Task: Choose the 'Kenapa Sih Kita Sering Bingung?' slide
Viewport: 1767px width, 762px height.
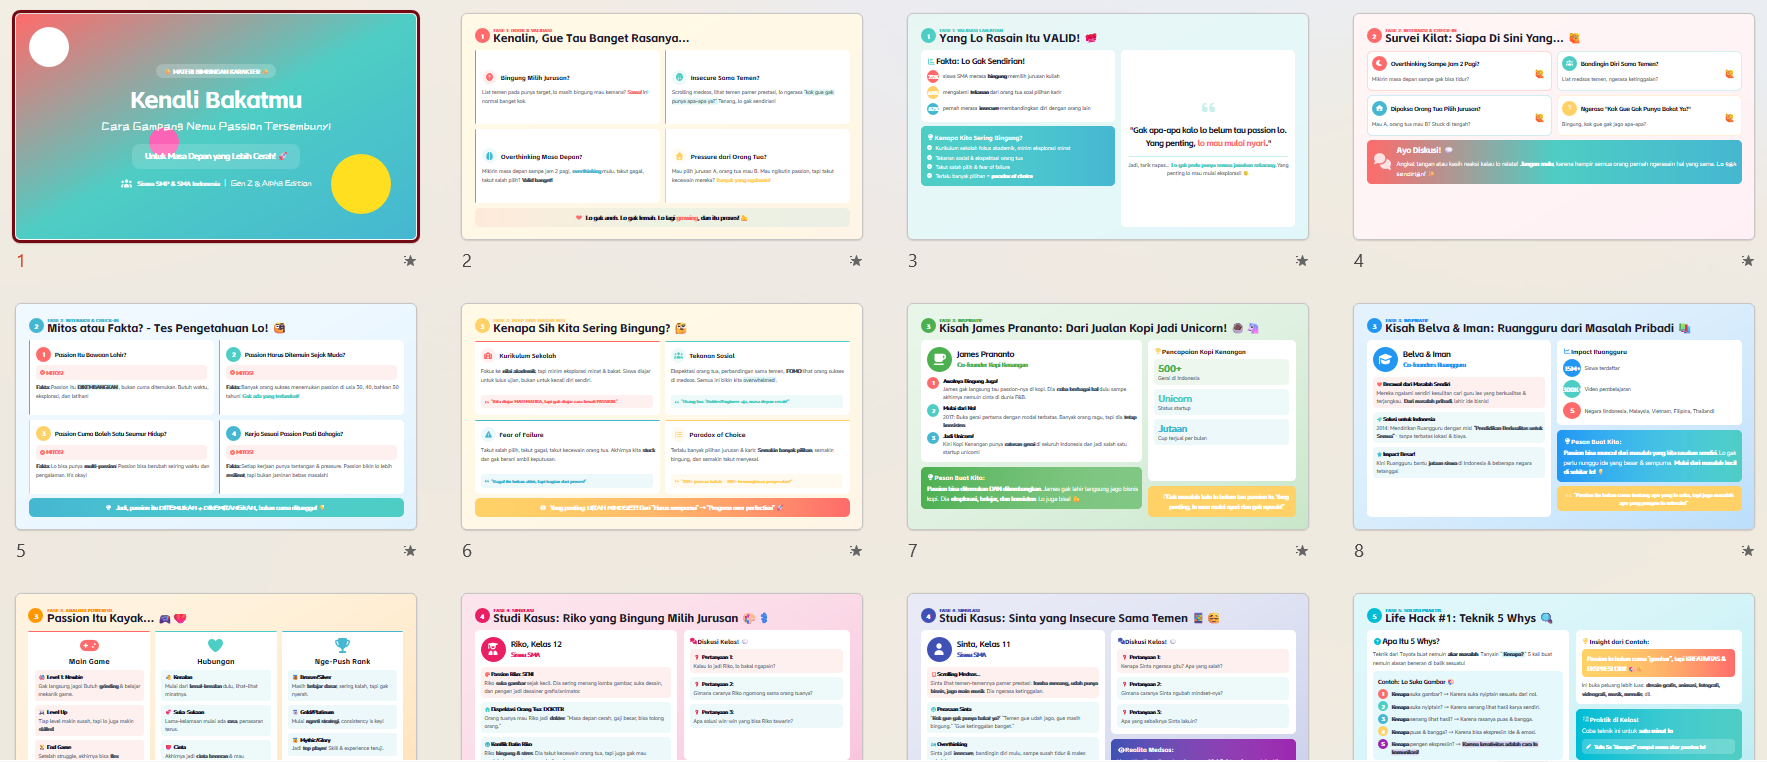Action: 662,417
